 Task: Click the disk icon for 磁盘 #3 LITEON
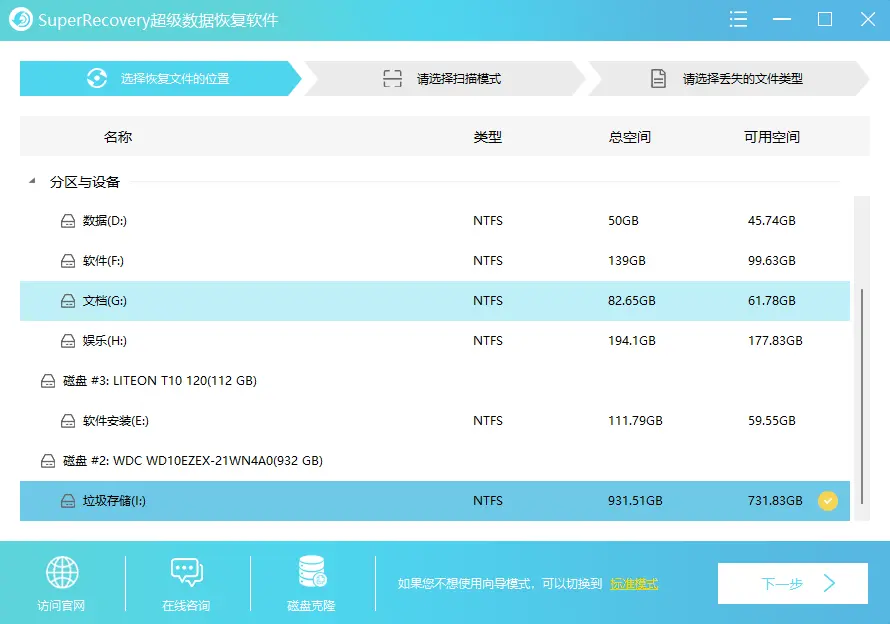[x=48, y=381]
